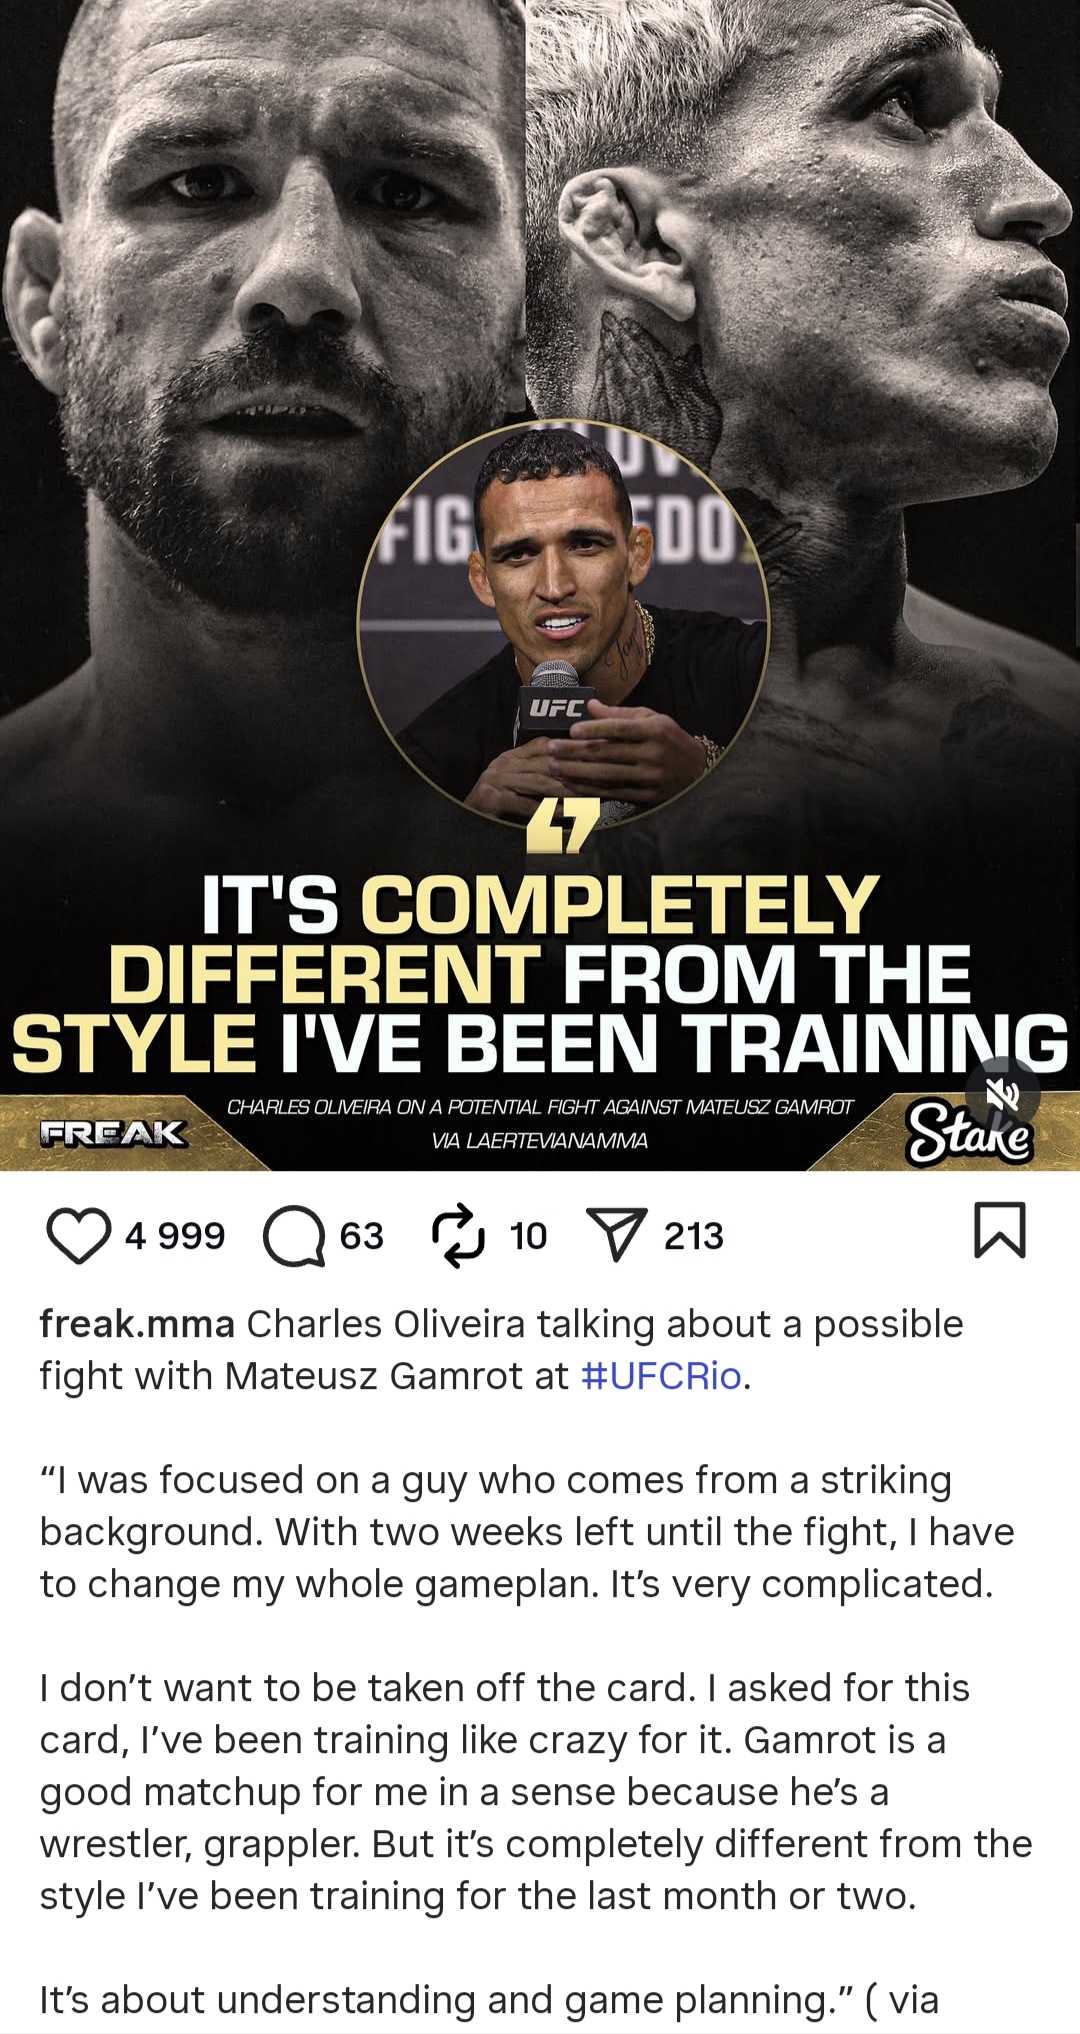Save post with the bookmark icon
This screenshot has width=1080, height=2034.
(x=1000, y=1230)
